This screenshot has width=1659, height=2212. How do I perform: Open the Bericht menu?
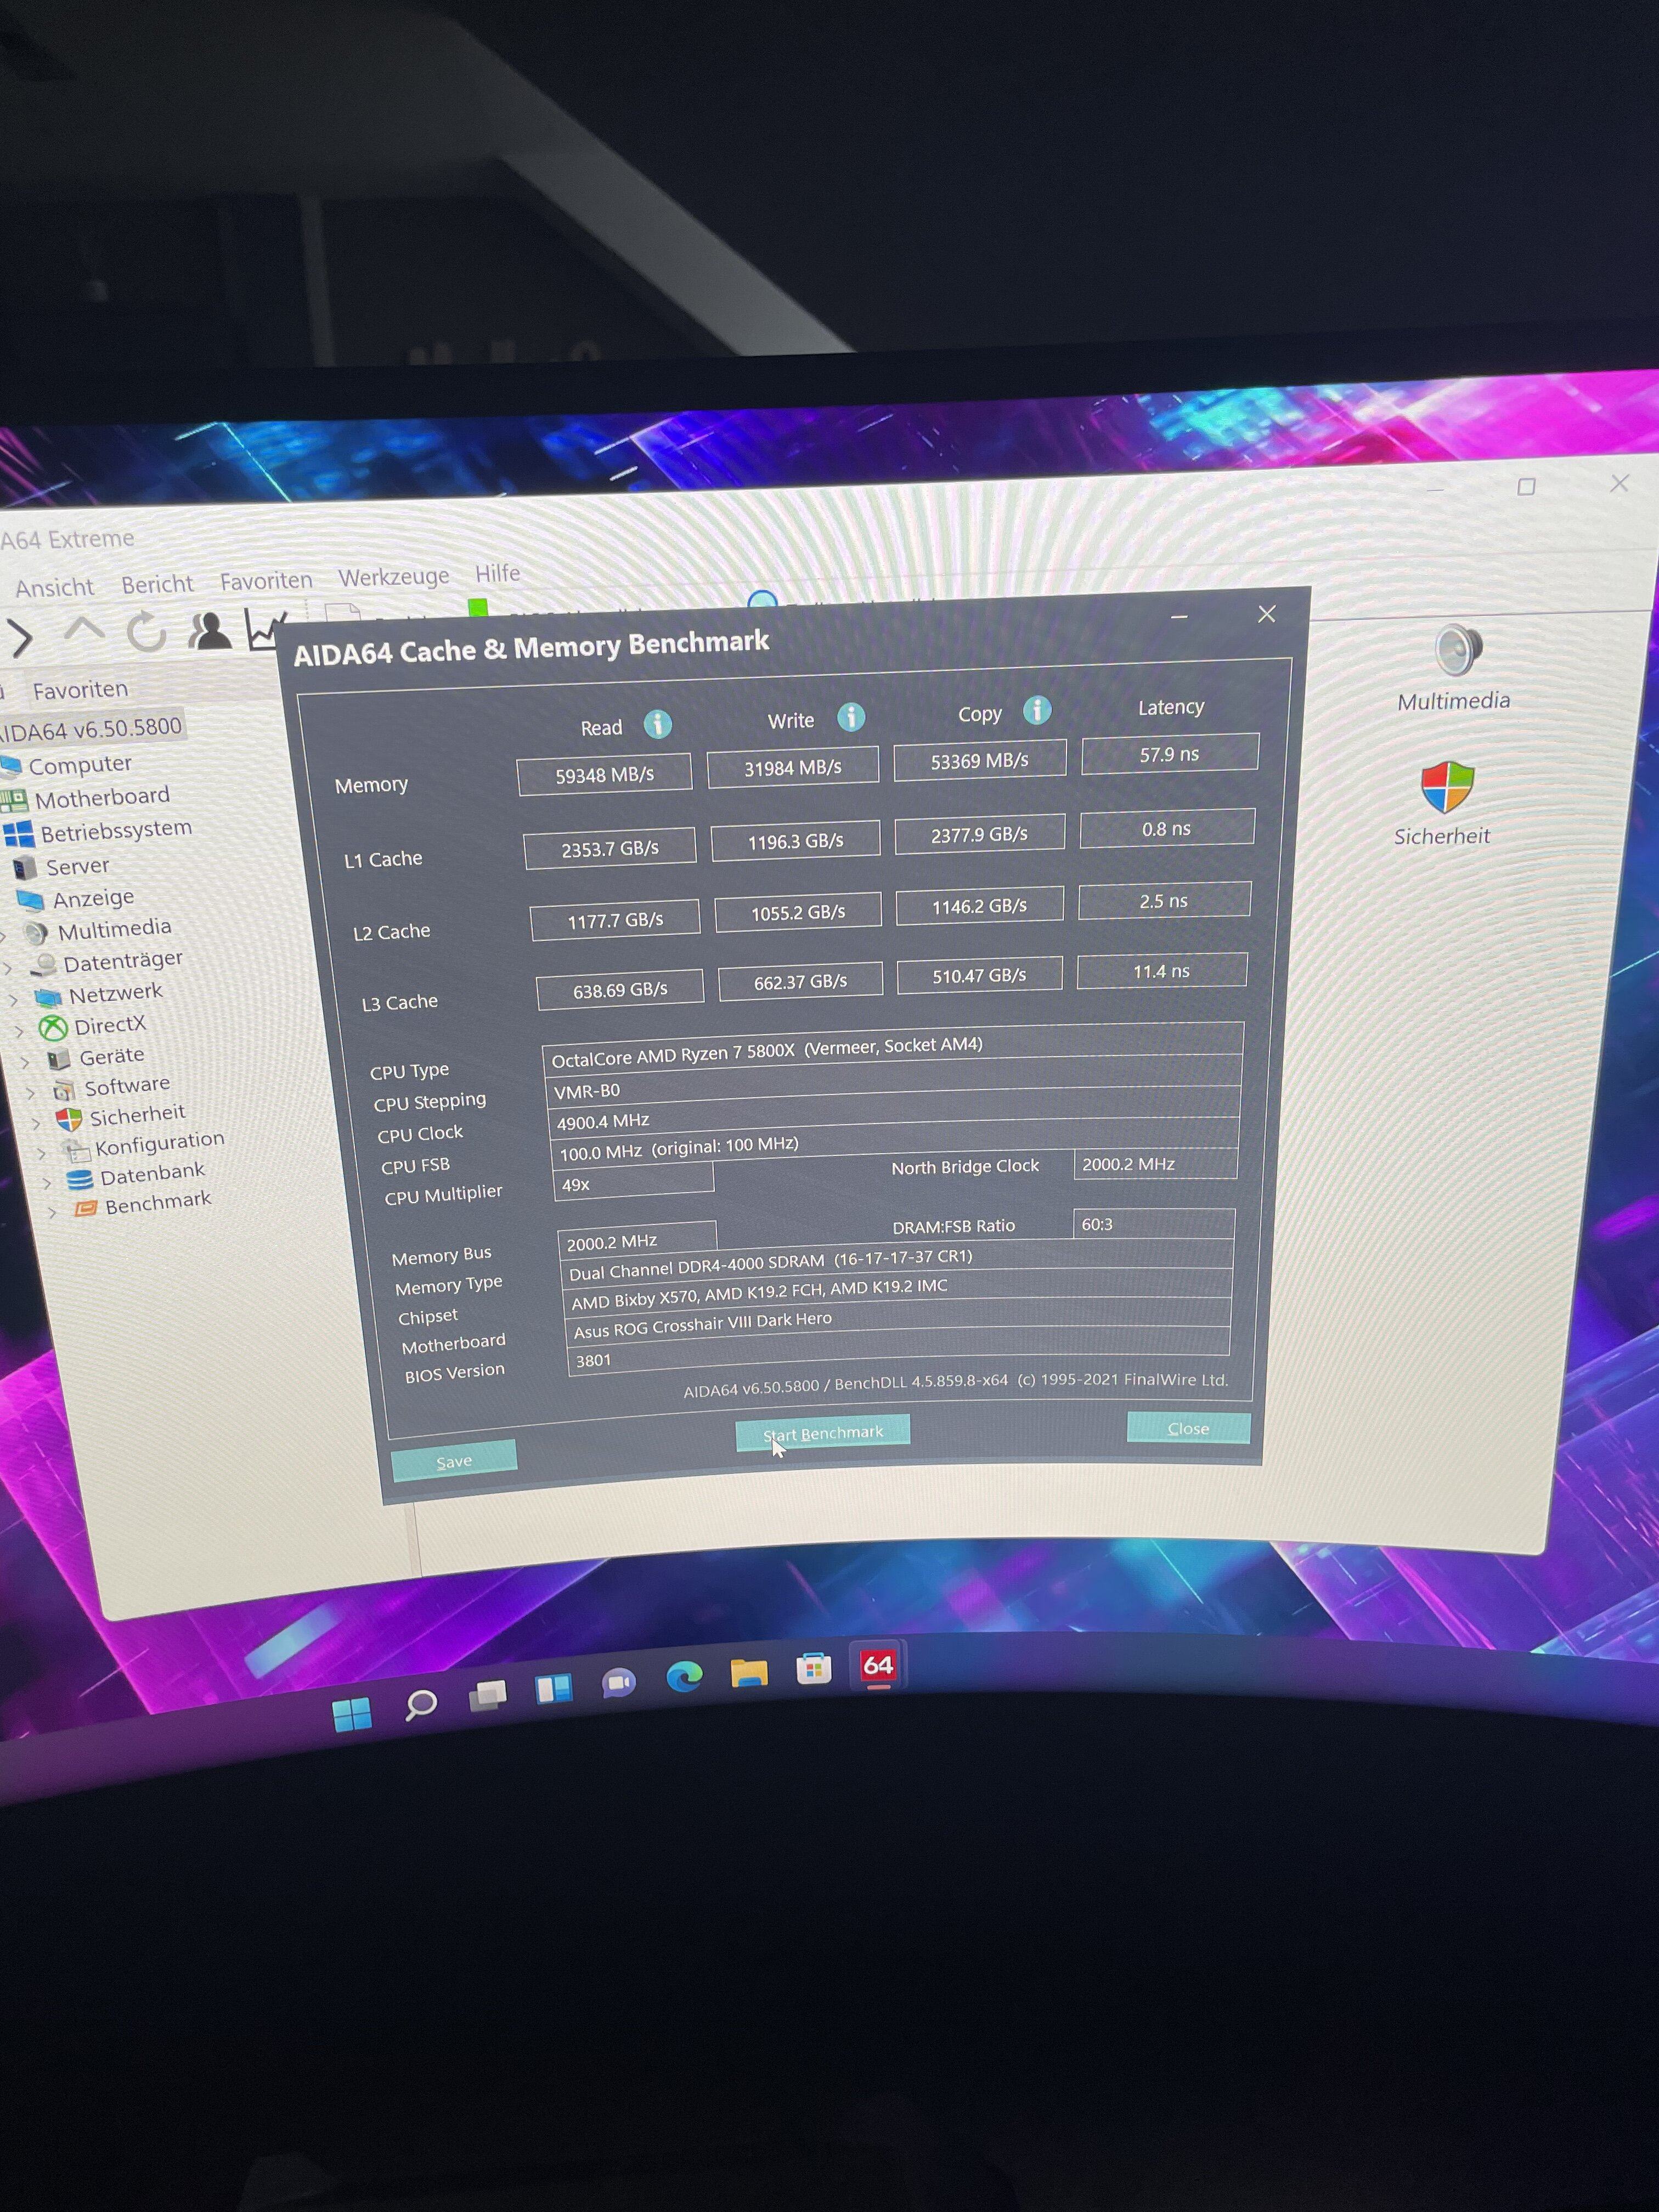coord(157,584)
